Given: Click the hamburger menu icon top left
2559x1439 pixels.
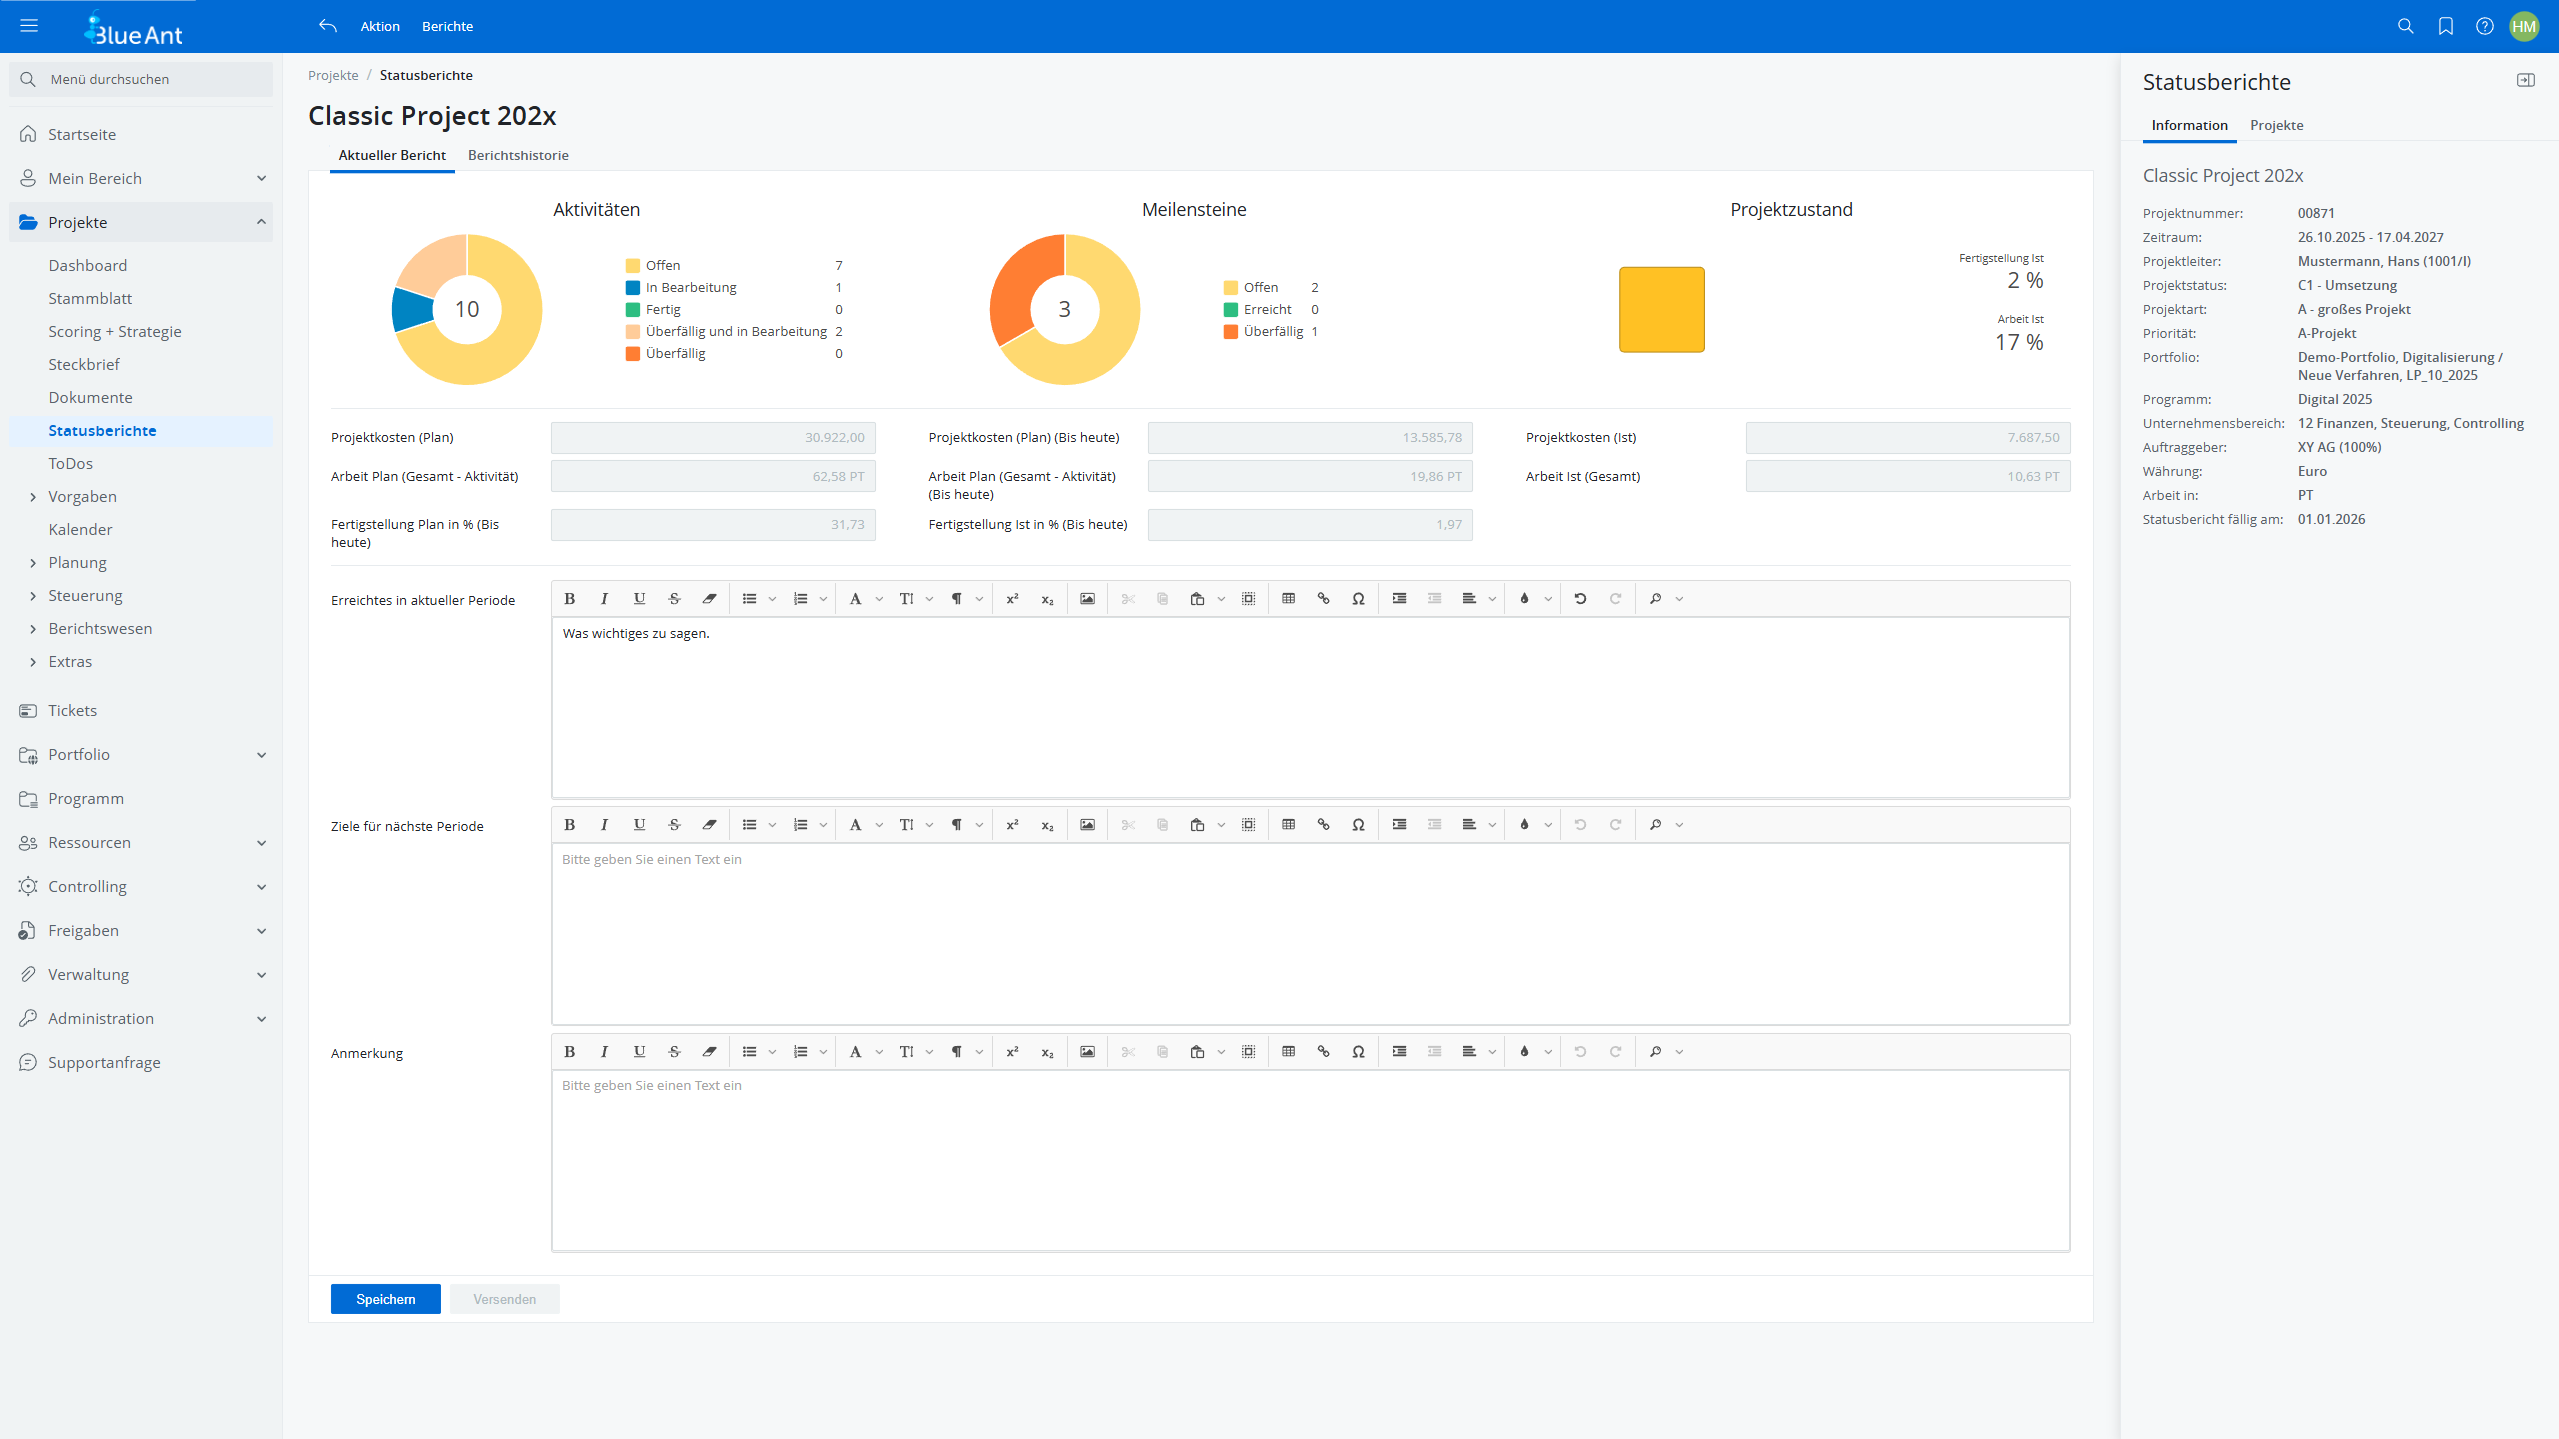Looking at the screenshot, I should click(29, 25).
